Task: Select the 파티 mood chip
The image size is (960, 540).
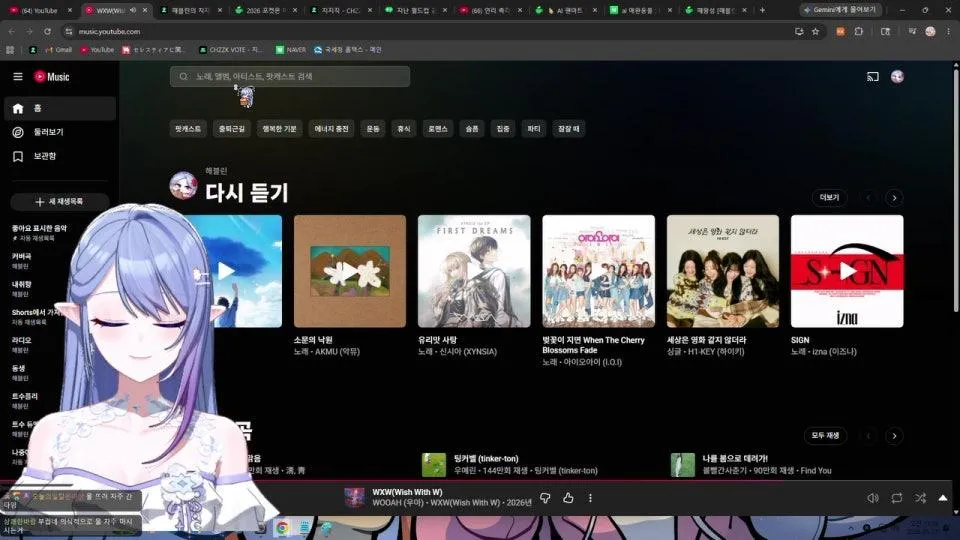Action: click(x=534, y=129)
